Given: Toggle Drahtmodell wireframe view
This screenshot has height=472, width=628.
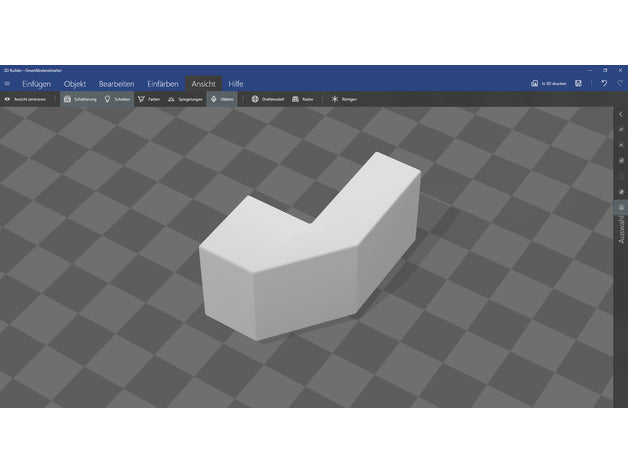Looking at the screenshot, I should coord(268,99).
